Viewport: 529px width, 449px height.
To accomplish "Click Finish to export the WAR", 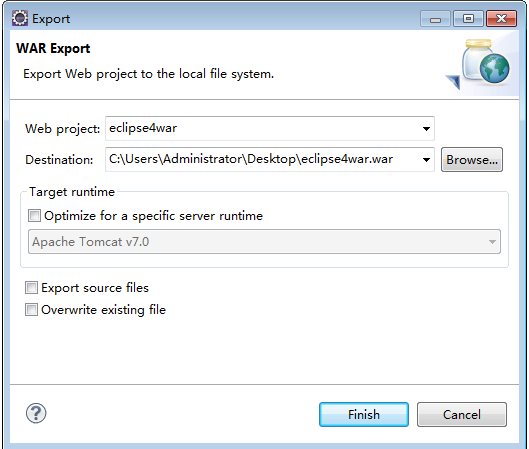I will (x=364, y=415).
